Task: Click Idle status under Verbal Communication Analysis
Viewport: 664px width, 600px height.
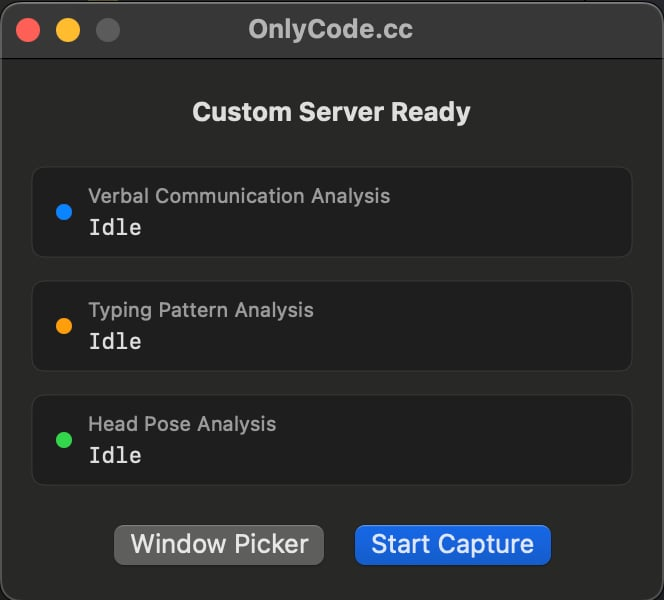Action: pyautogui.click(x=115, y=228)
